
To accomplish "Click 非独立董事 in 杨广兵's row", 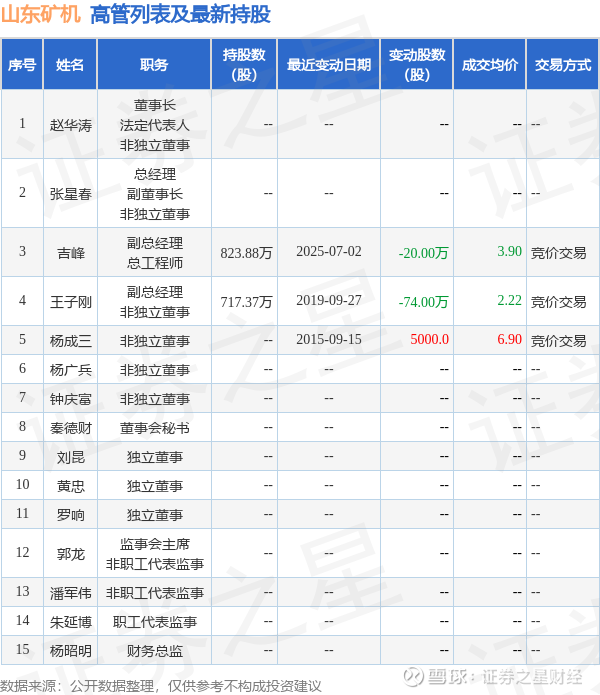I will [x=155, y=370].
